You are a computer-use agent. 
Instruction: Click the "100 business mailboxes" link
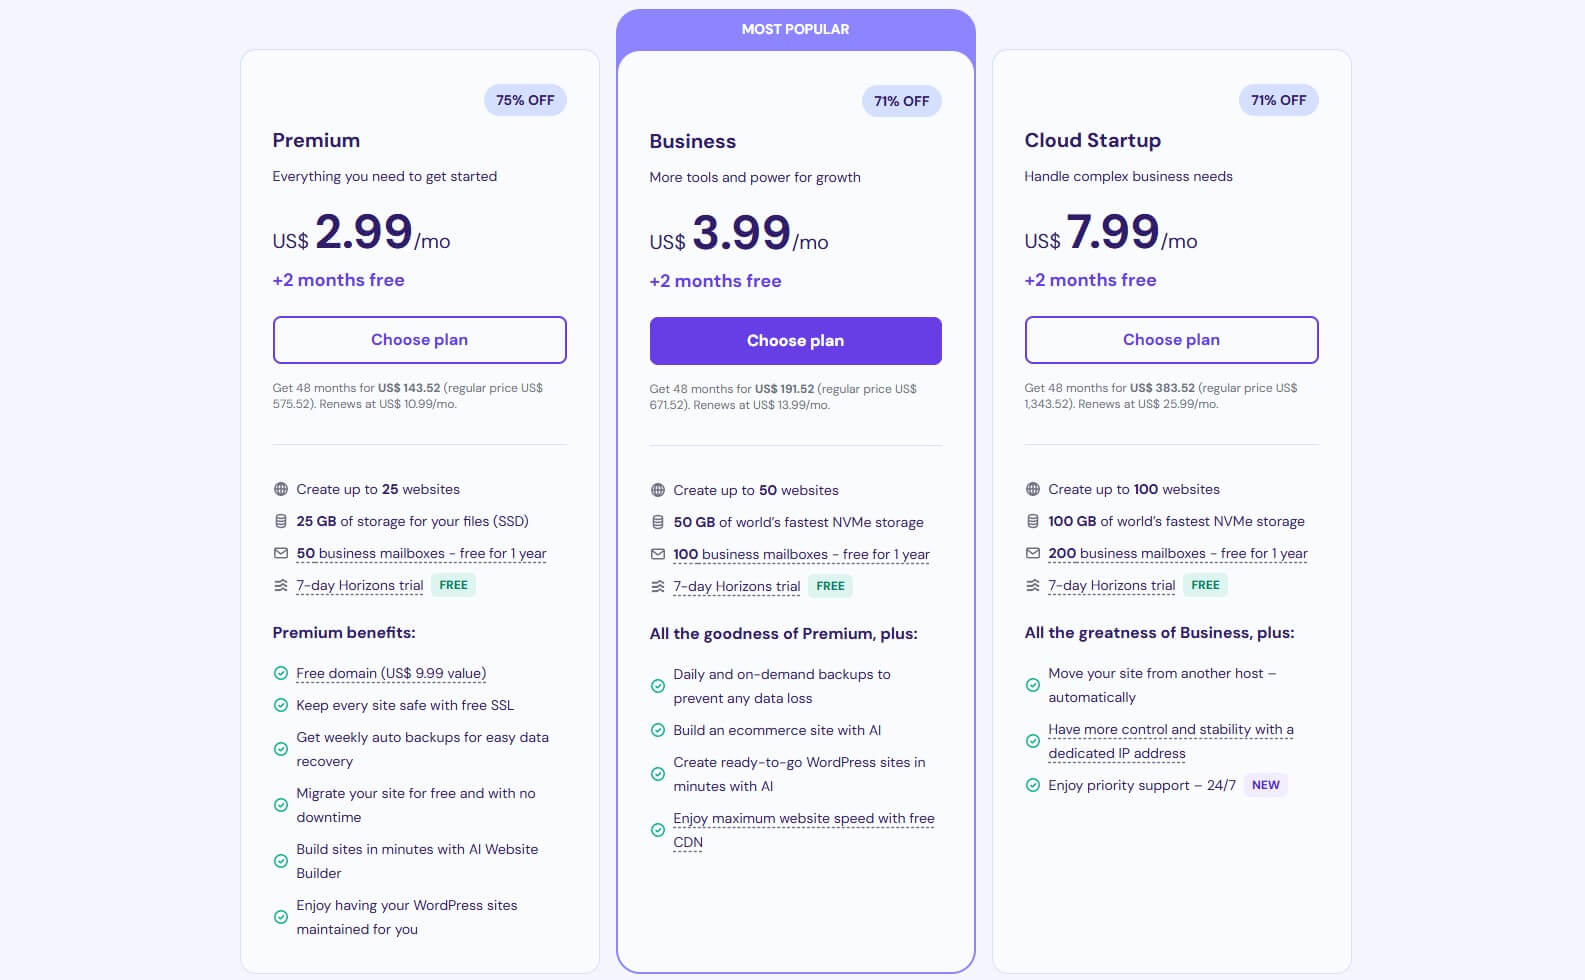point(800,553)
